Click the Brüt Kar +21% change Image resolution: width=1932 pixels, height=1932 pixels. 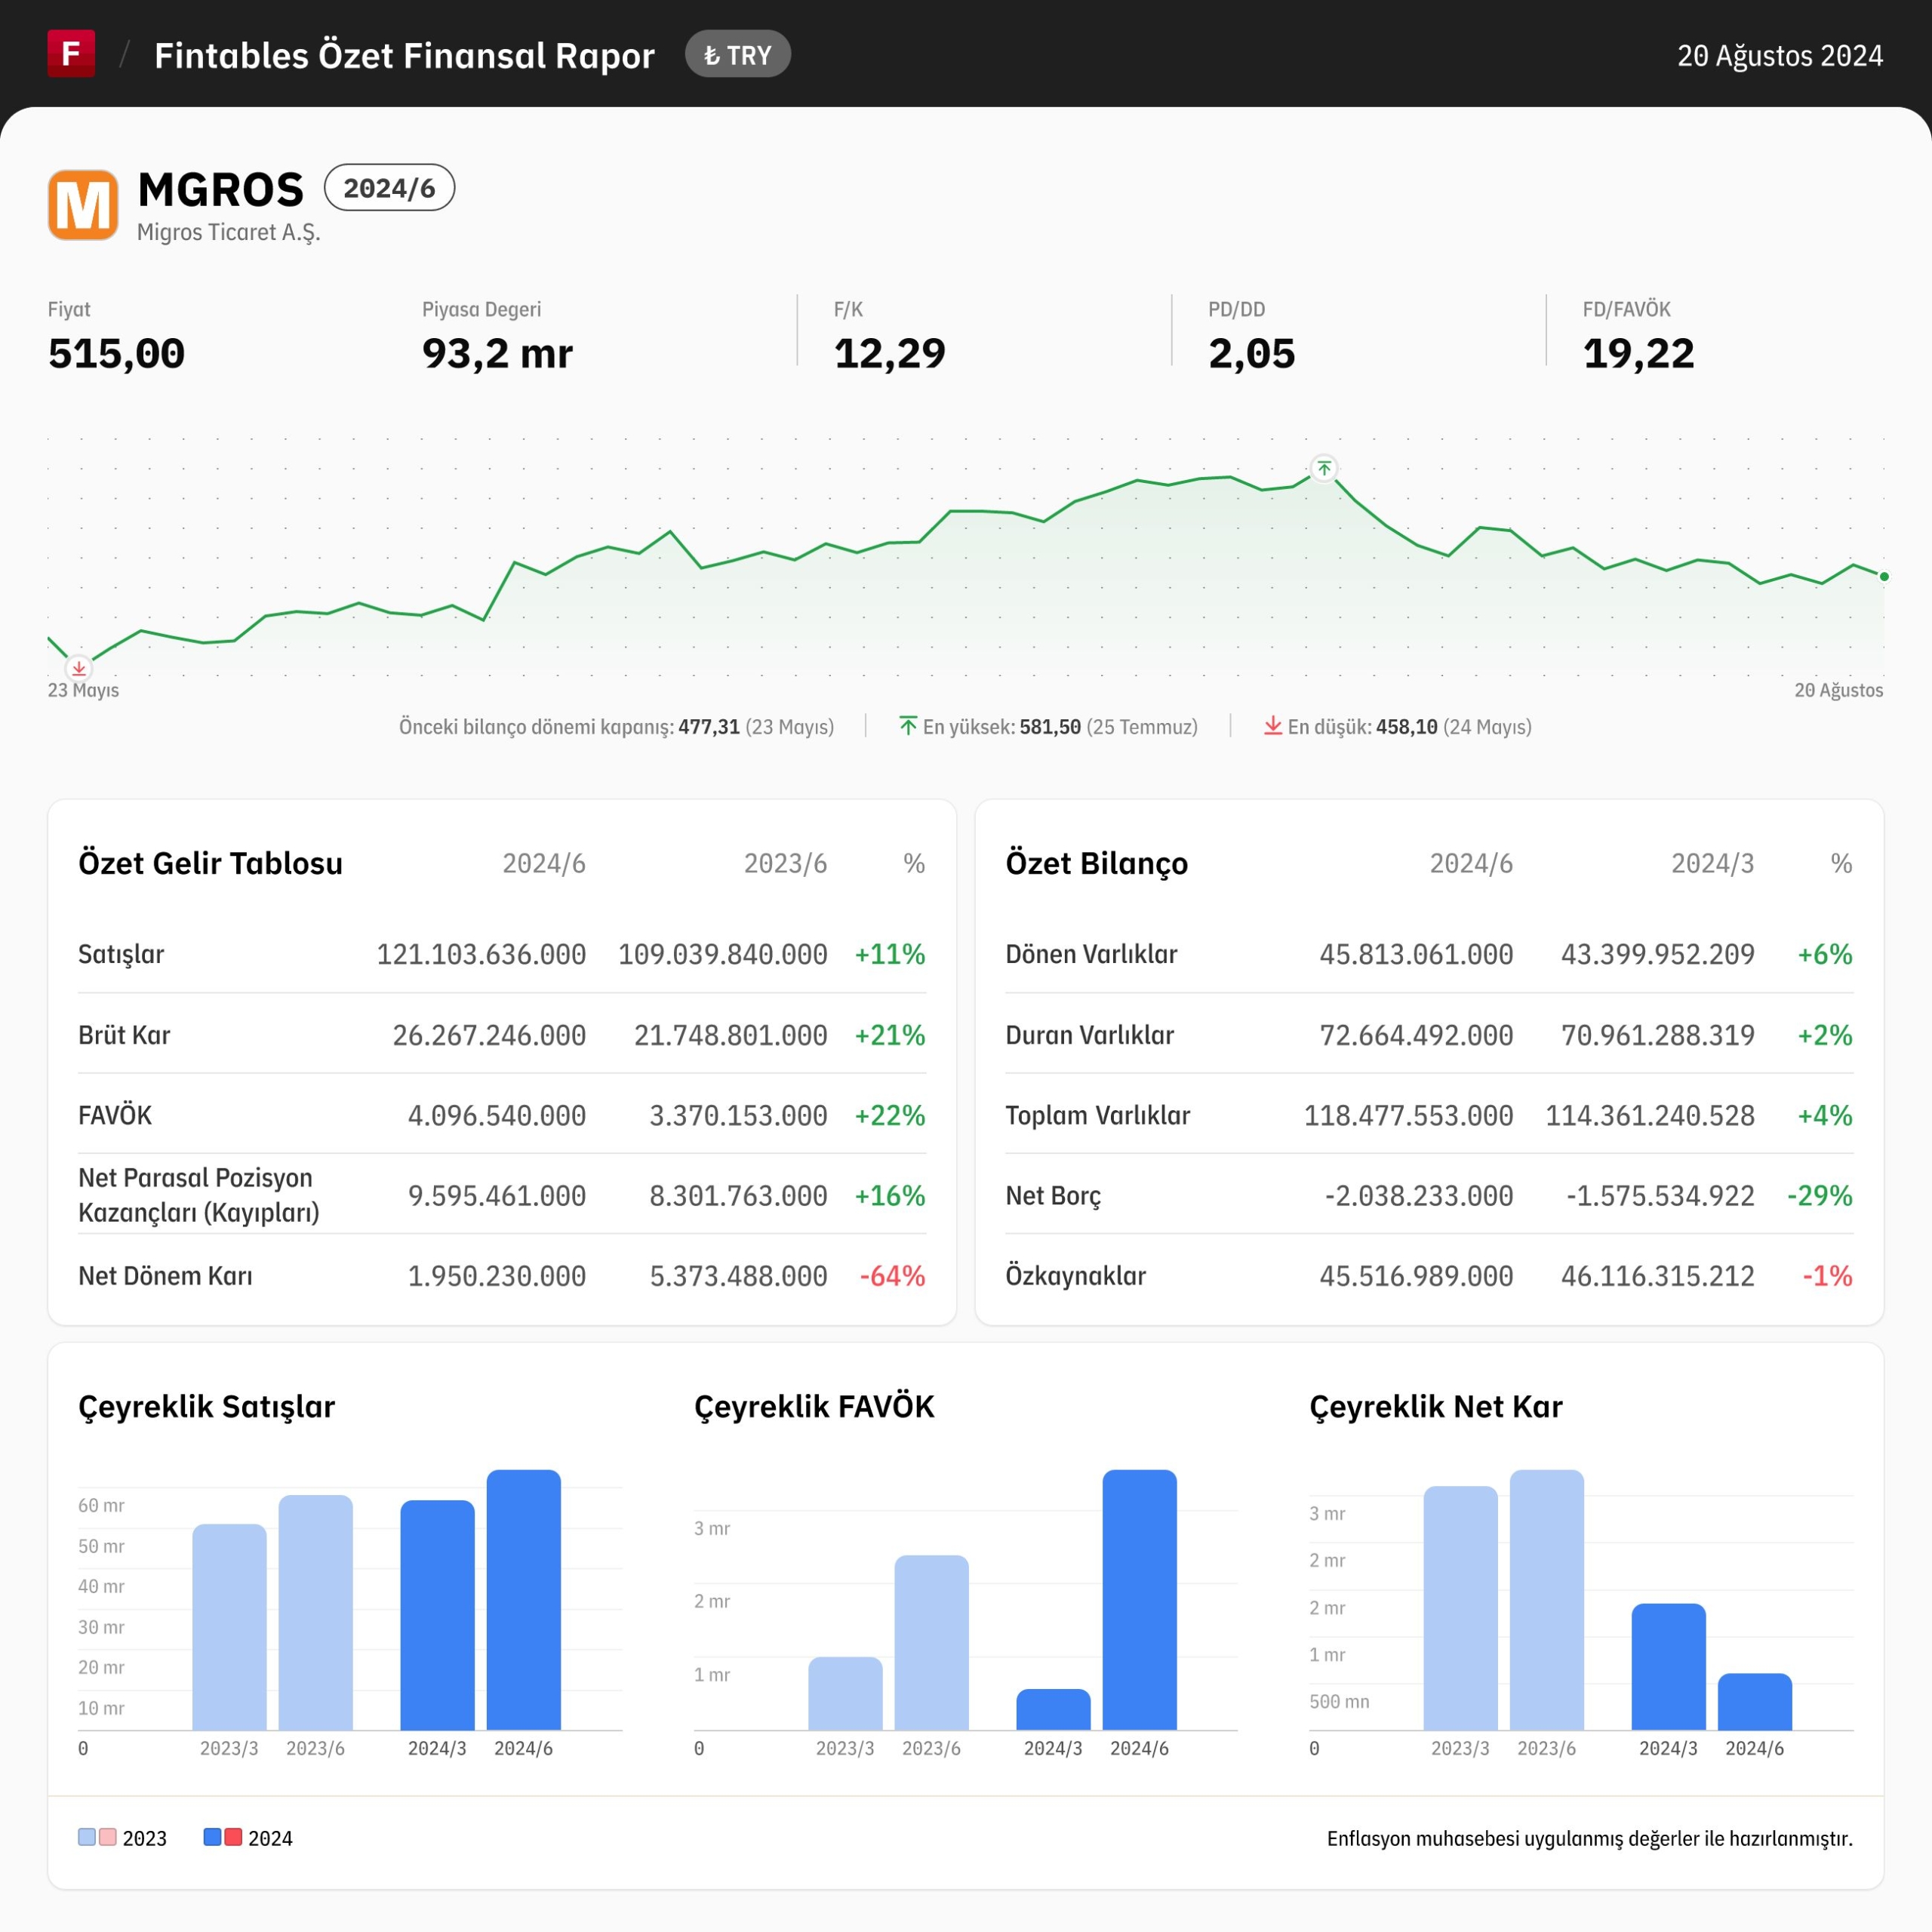pos(890,1035)
